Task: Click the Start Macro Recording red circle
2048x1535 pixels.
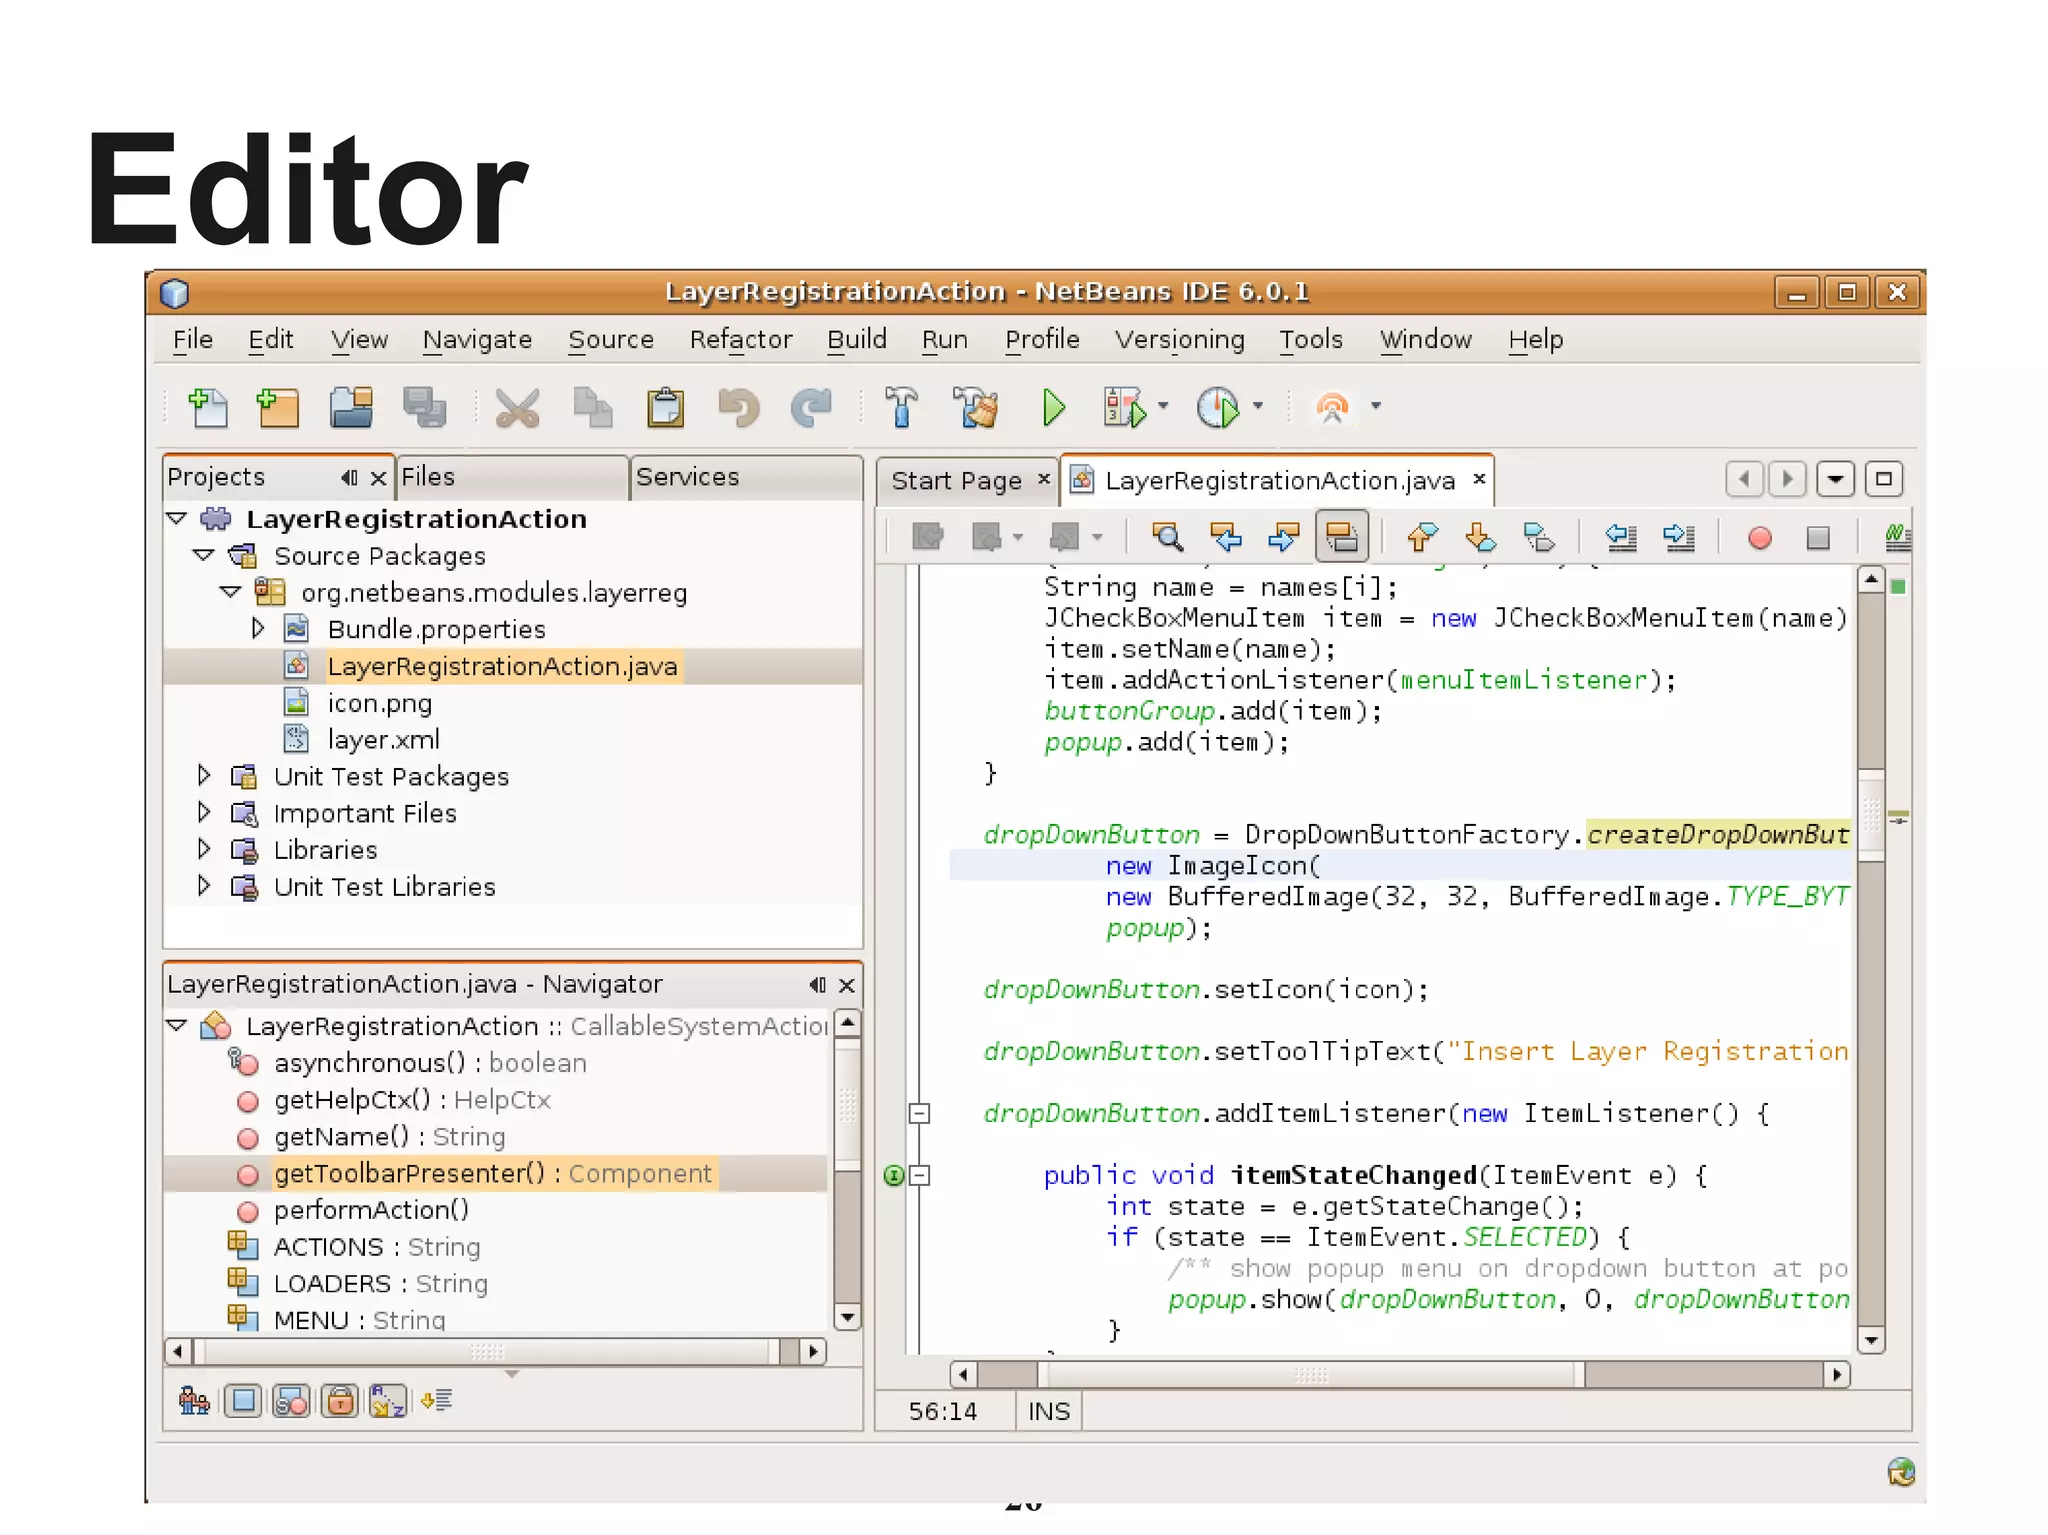Action: pos(1760,538)
